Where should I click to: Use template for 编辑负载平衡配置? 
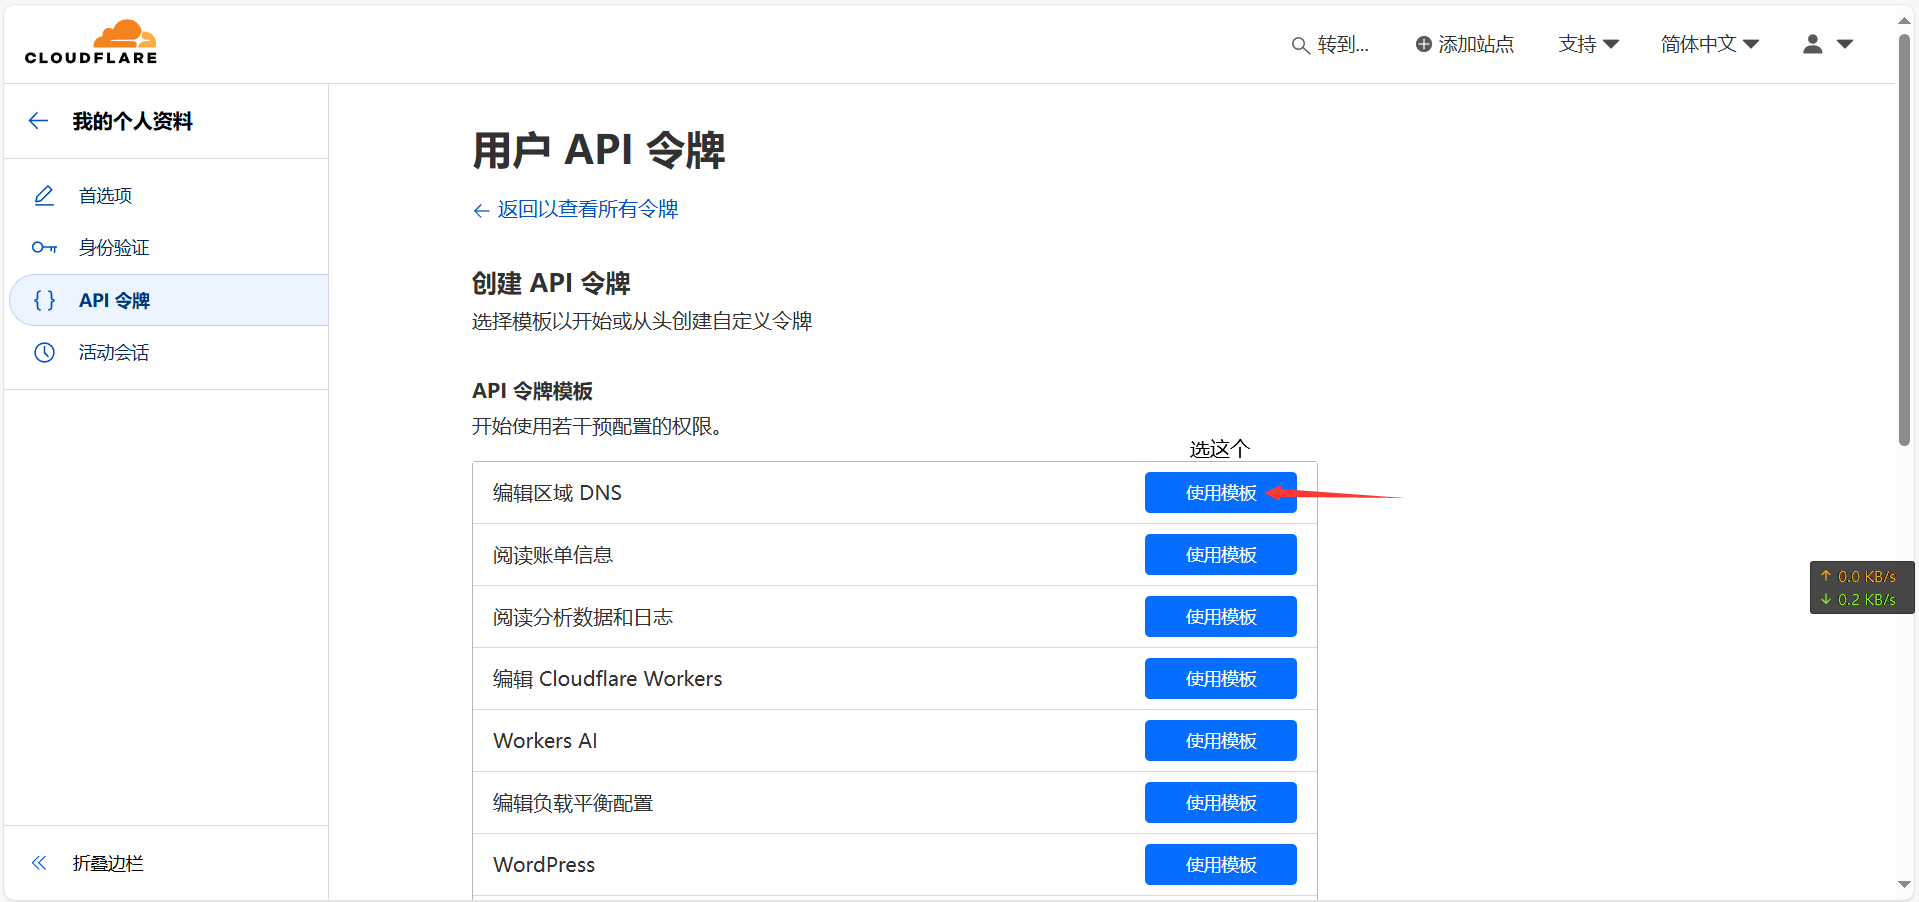pos(1220,803)
